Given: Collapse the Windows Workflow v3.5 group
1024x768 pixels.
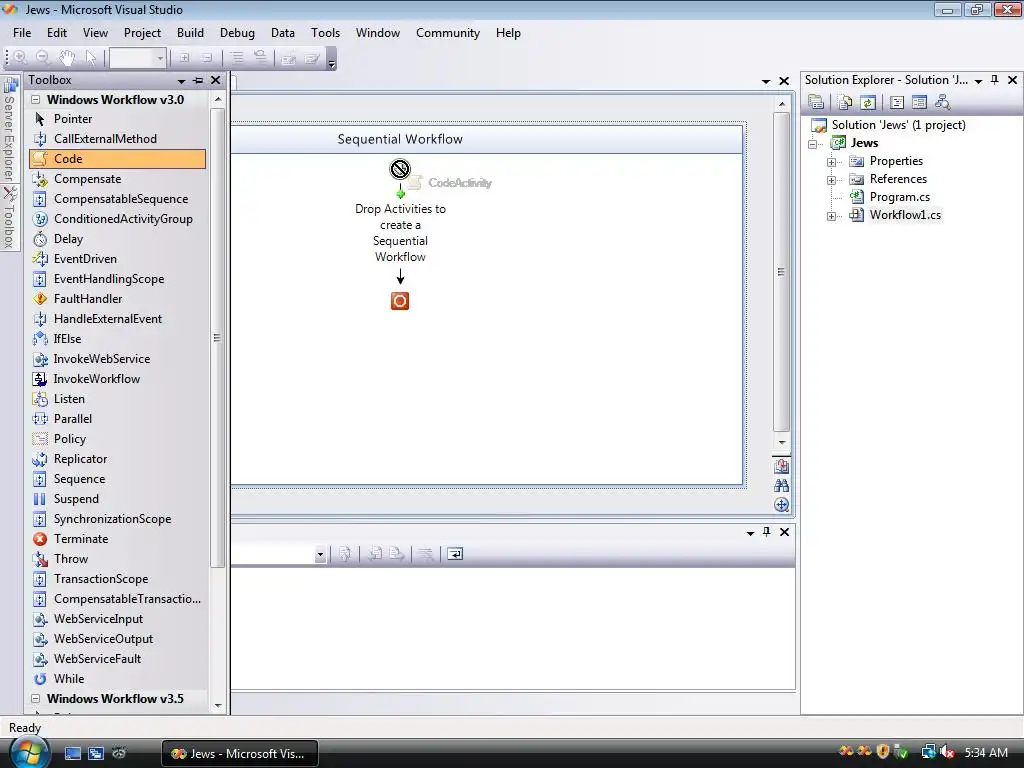Looking at the screenshot, I should [36, 699].
